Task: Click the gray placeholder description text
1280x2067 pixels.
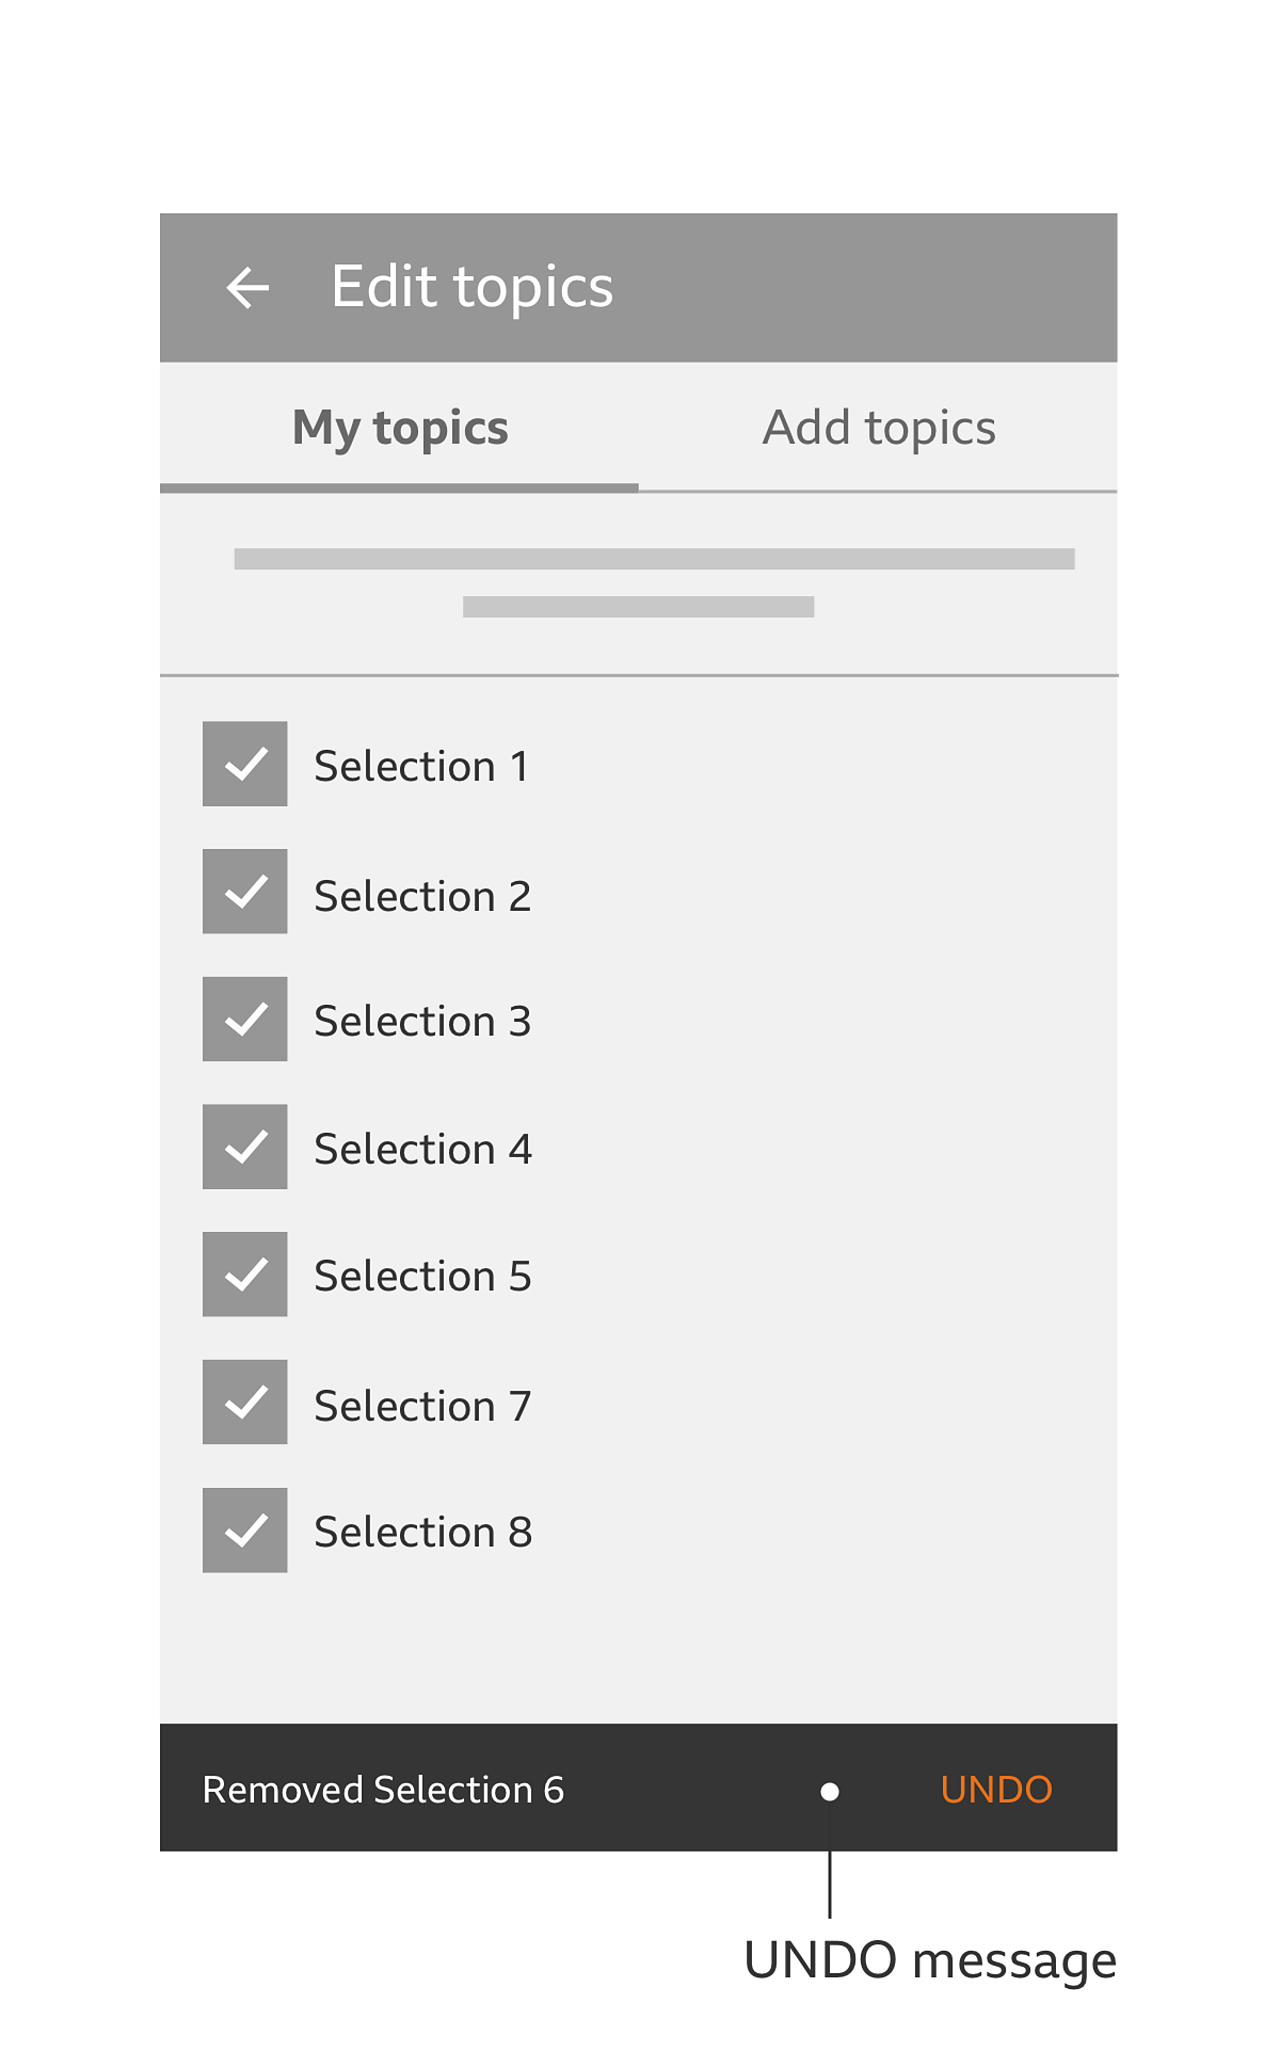Action: pyautogui.click(x=653, y=582)
